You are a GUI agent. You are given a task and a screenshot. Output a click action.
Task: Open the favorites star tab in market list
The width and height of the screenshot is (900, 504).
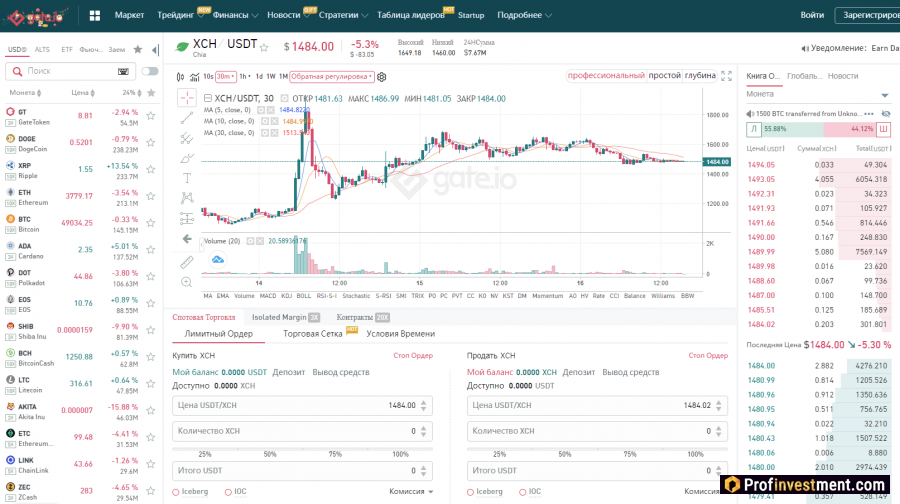138,49
